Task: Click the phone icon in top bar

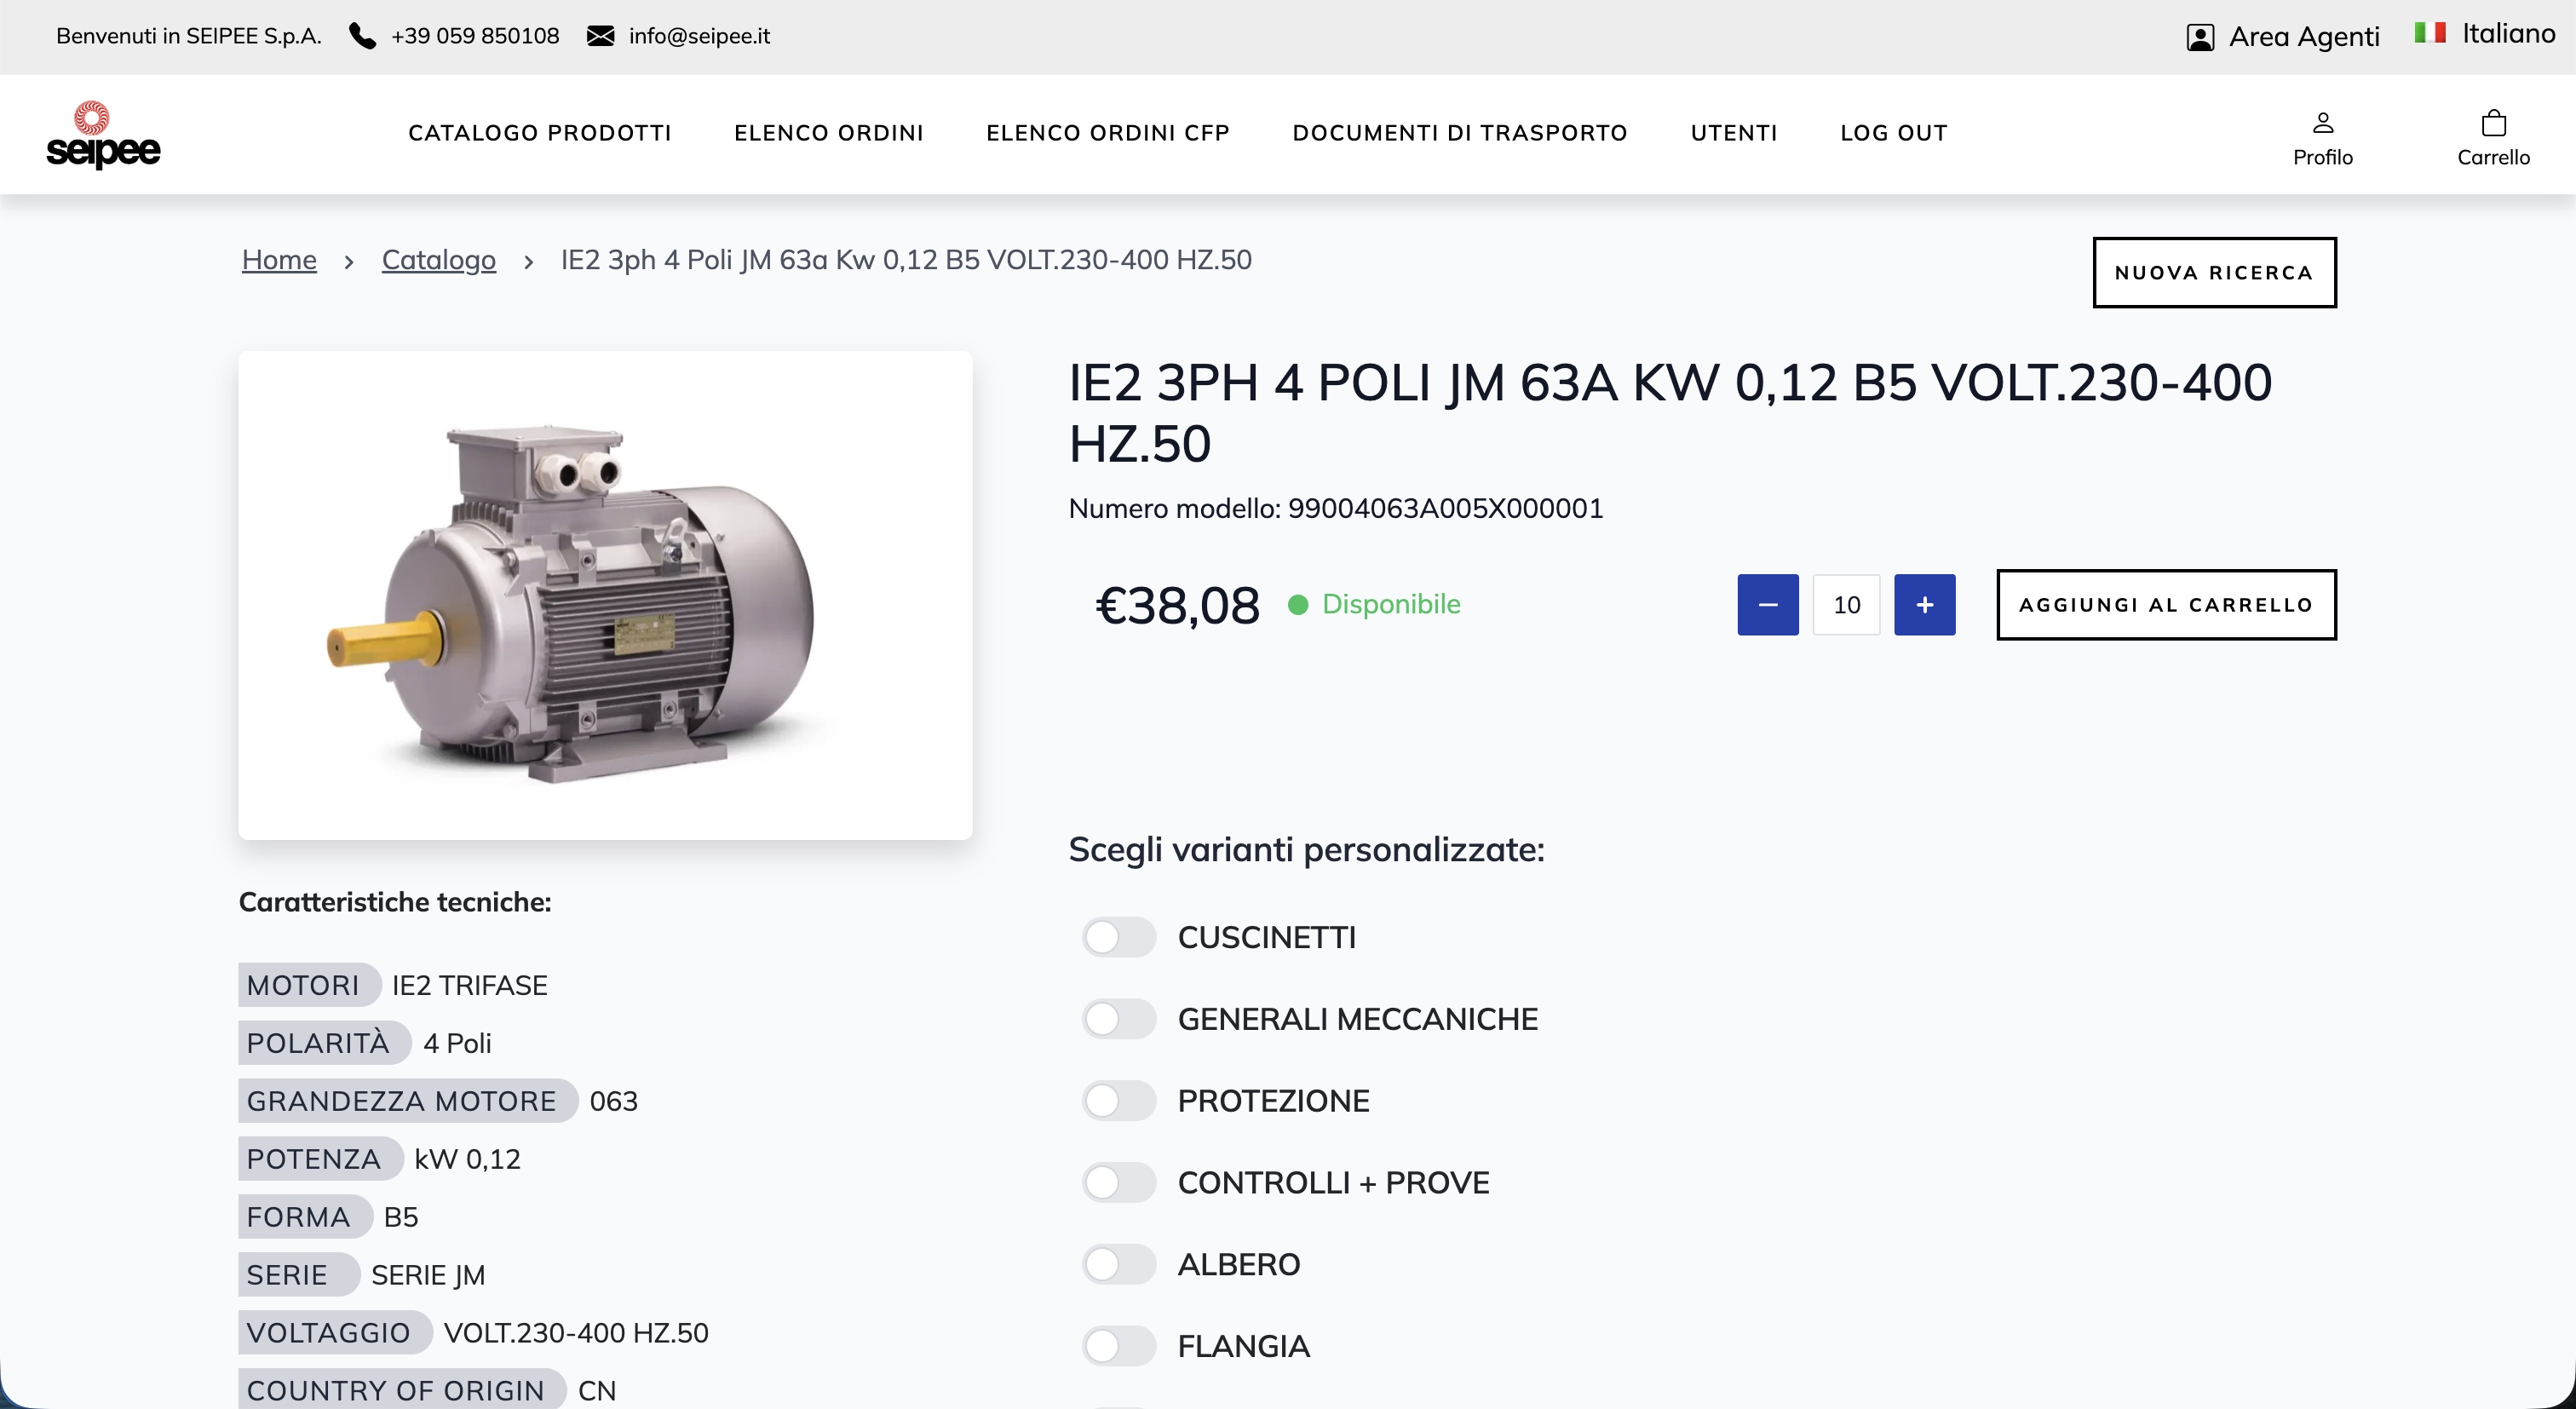Action: pos(362,36)
